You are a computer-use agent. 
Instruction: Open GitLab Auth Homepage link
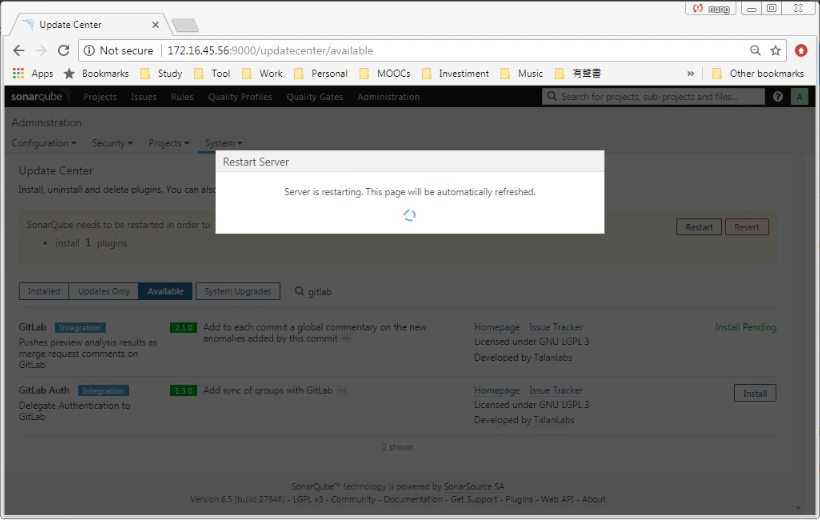(x=497, y=391)
